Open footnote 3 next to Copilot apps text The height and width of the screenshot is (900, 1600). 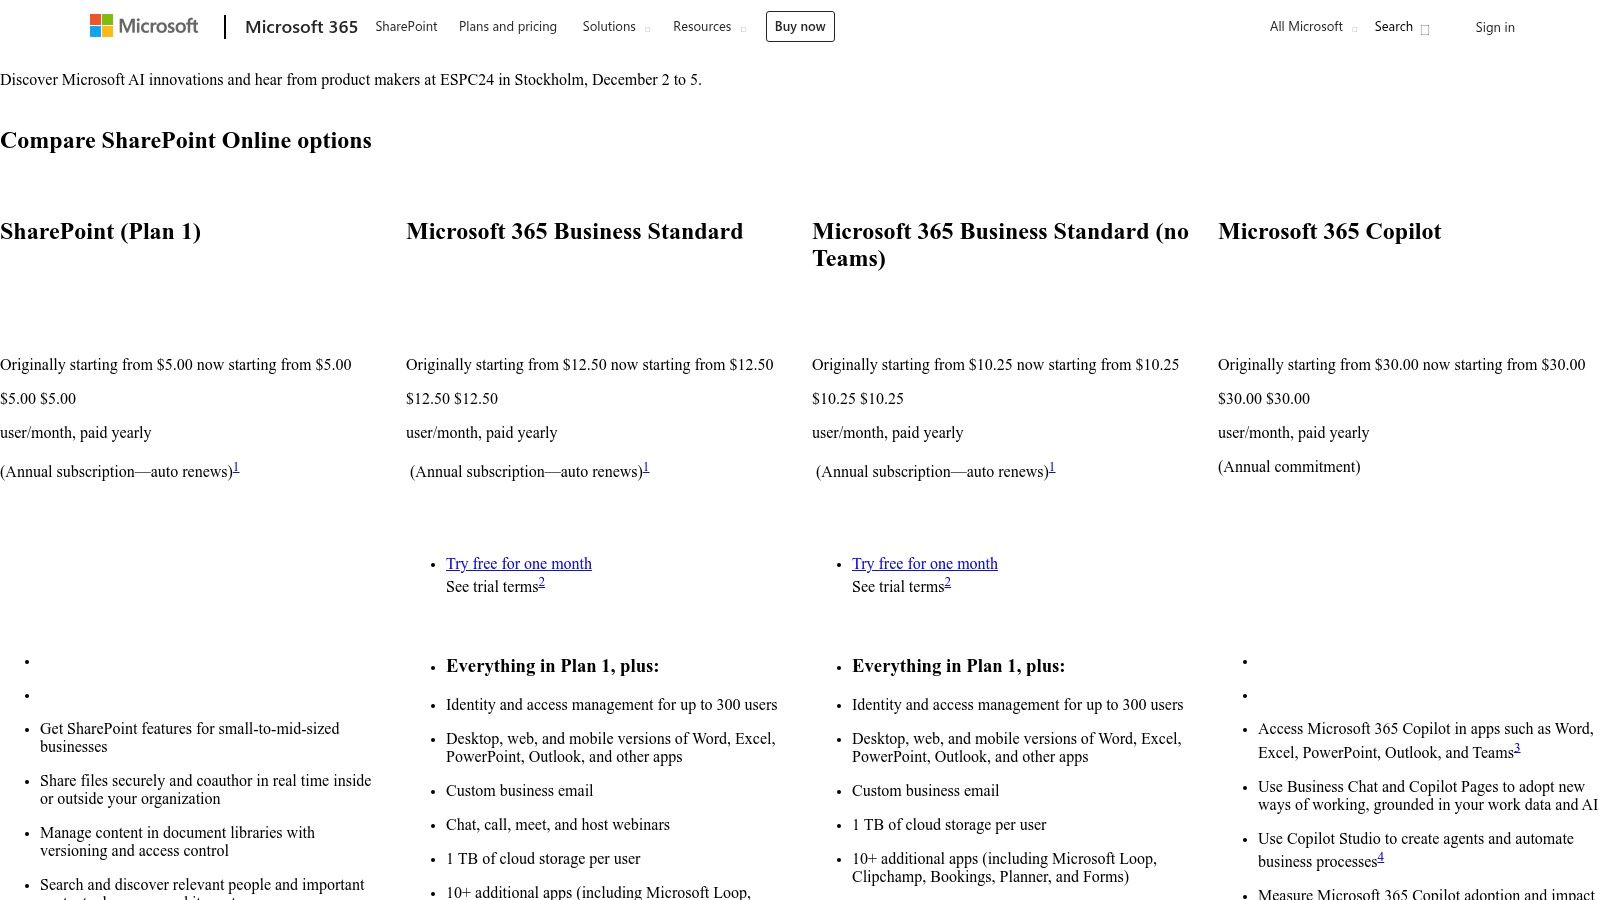tap(1515, 748)
